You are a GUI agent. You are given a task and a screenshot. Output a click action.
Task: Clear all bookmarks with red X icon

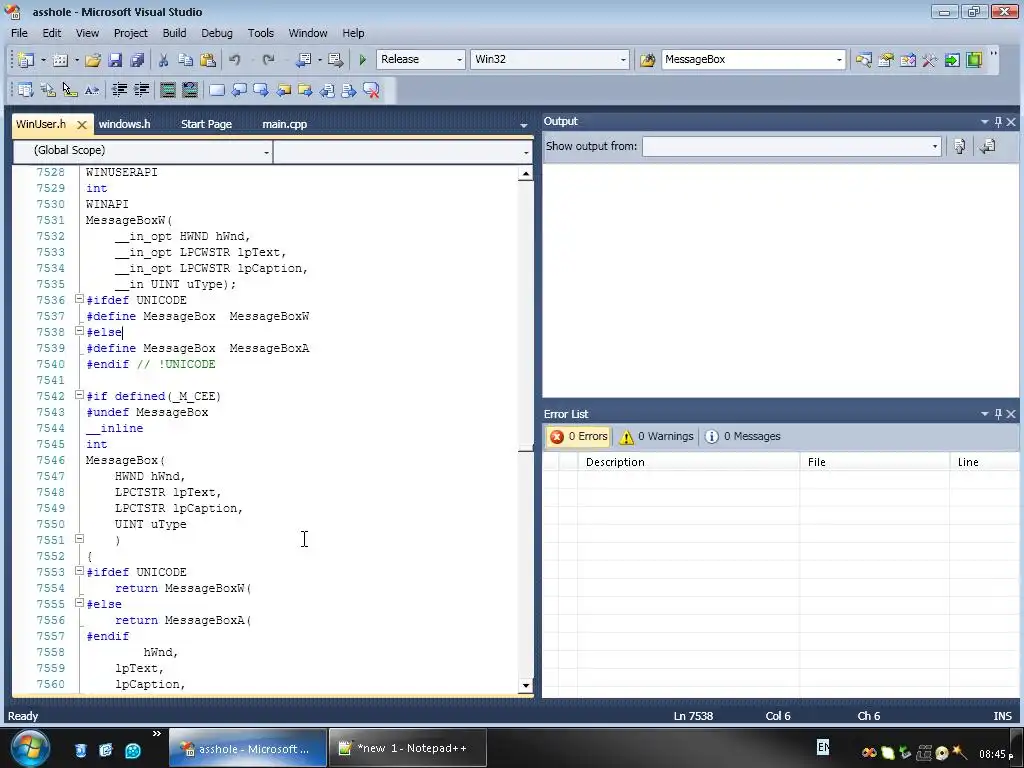(x=371, y=90)
